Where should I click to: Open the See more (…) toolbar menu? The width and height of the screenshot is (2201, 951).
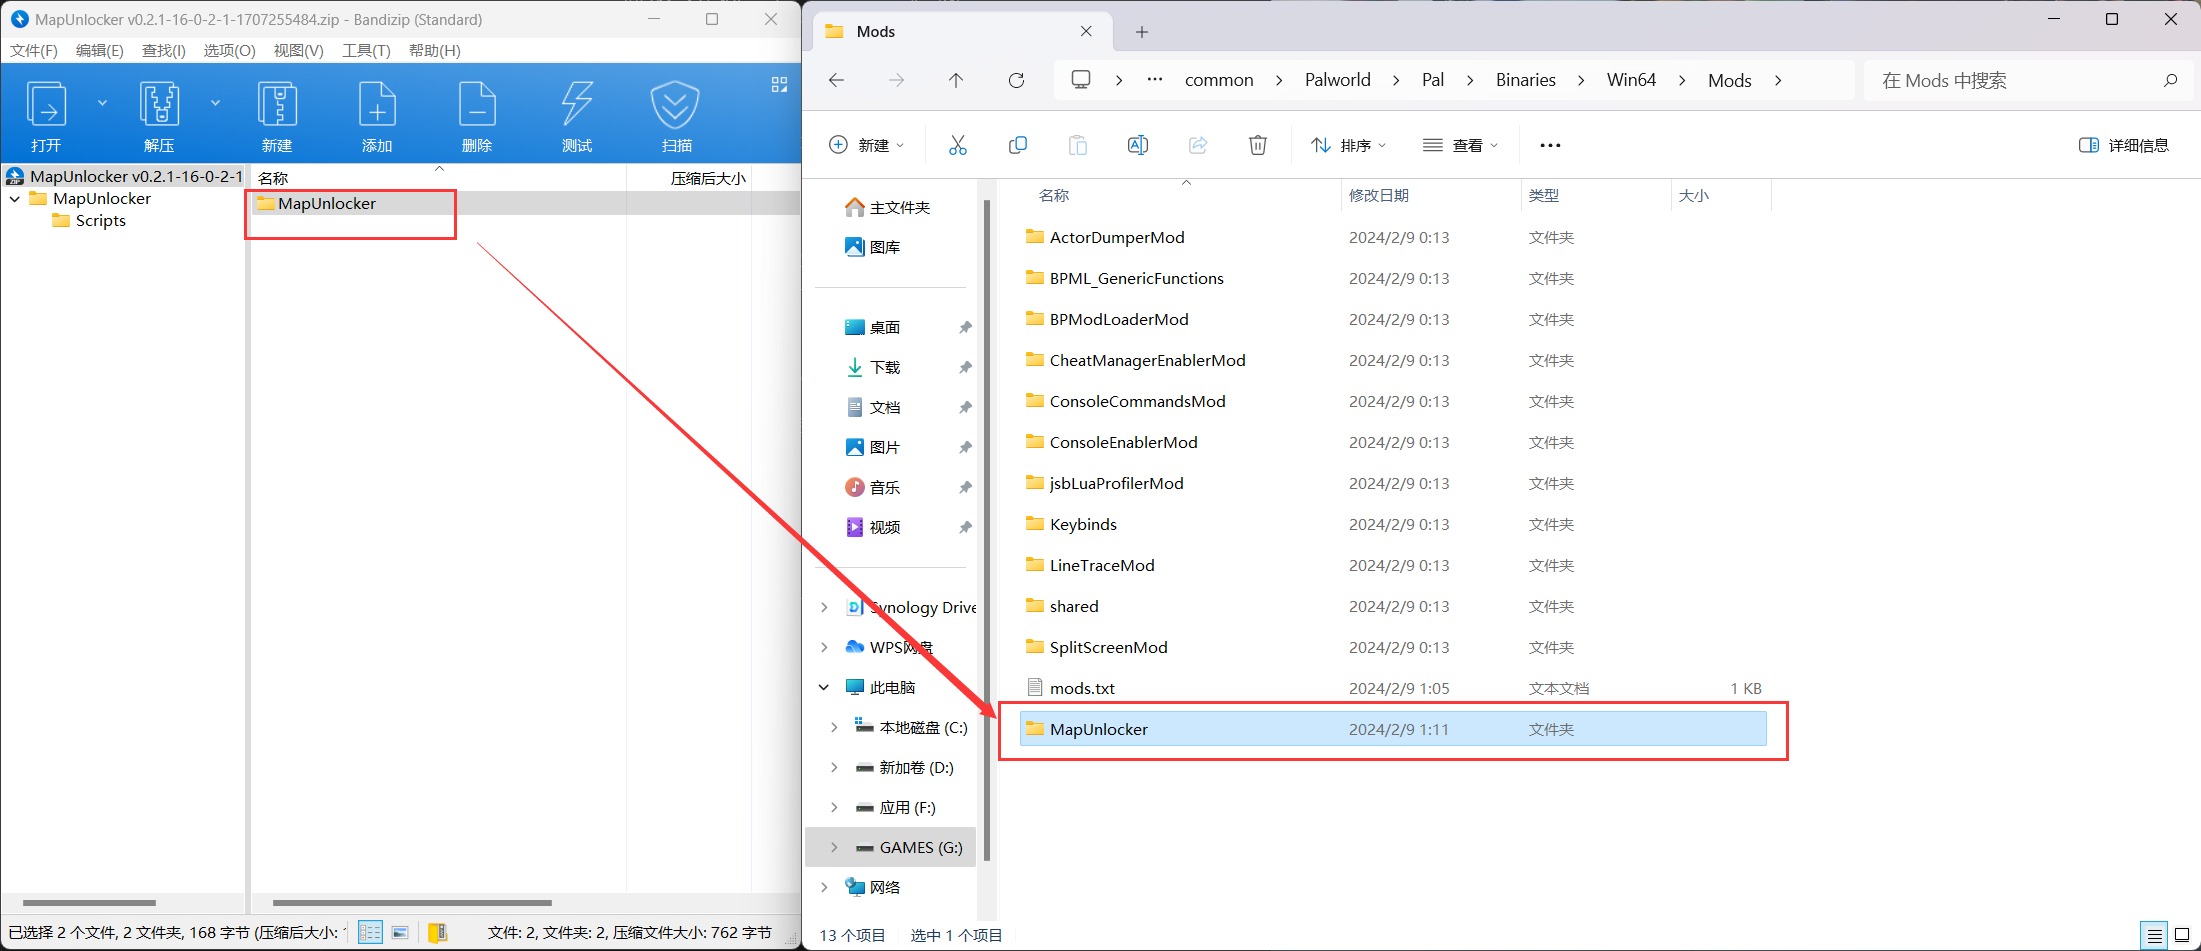[x=1550, y=145]
